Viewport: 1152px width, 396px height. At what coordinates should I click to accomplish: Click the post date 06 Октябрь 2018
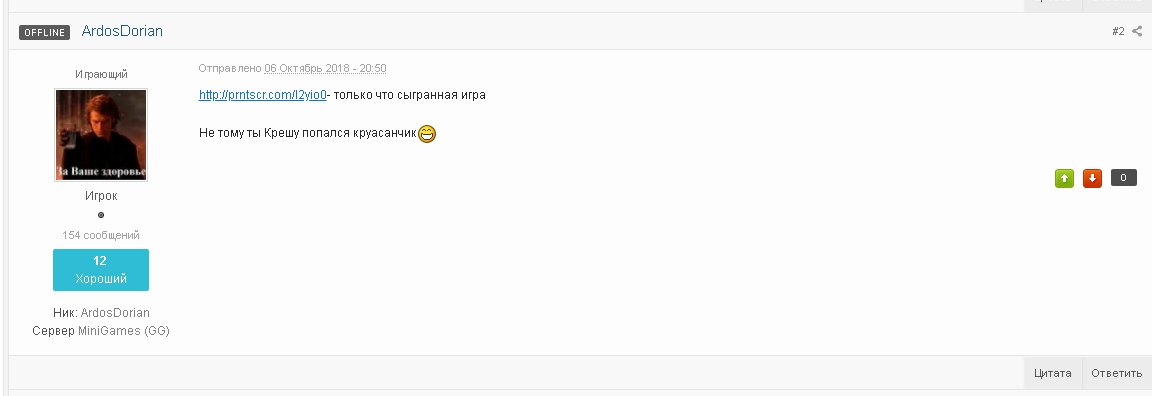tap(325, 68)
